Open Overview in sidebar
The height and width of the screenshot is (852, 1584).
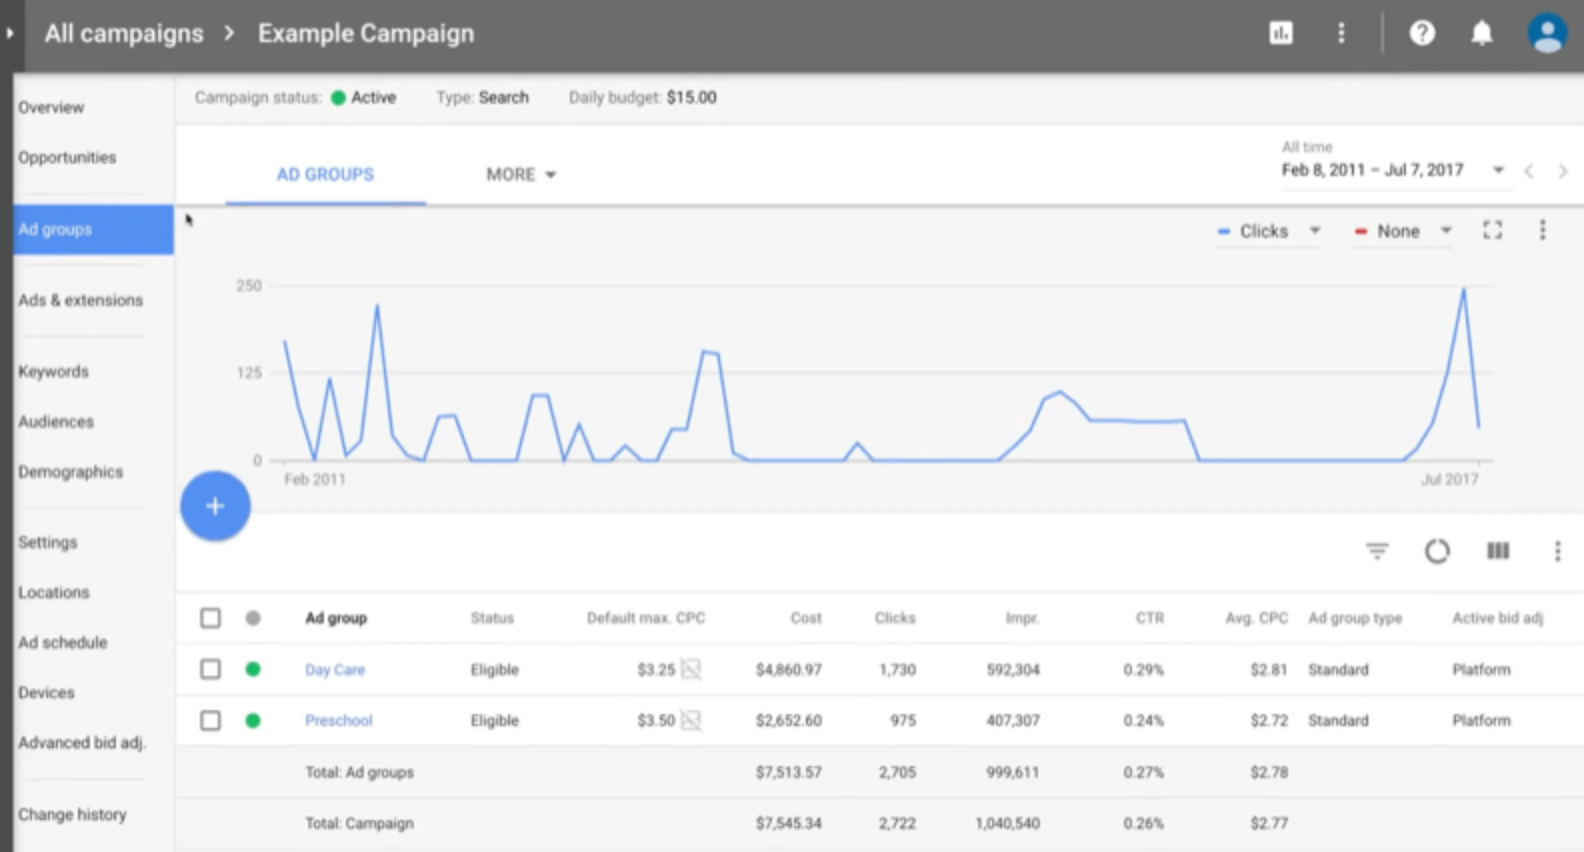click(51, 107)
